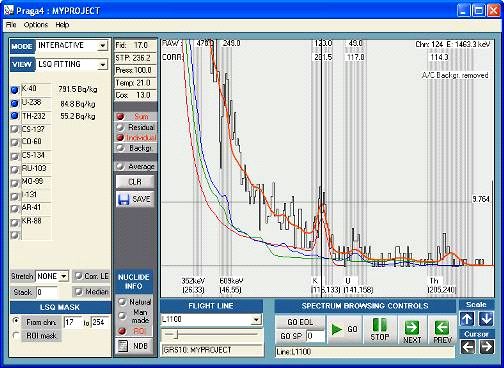This screenshot has height=368, width=504.
Task: Open the Flight Line dropdown showing L1100
Action: 256,320
